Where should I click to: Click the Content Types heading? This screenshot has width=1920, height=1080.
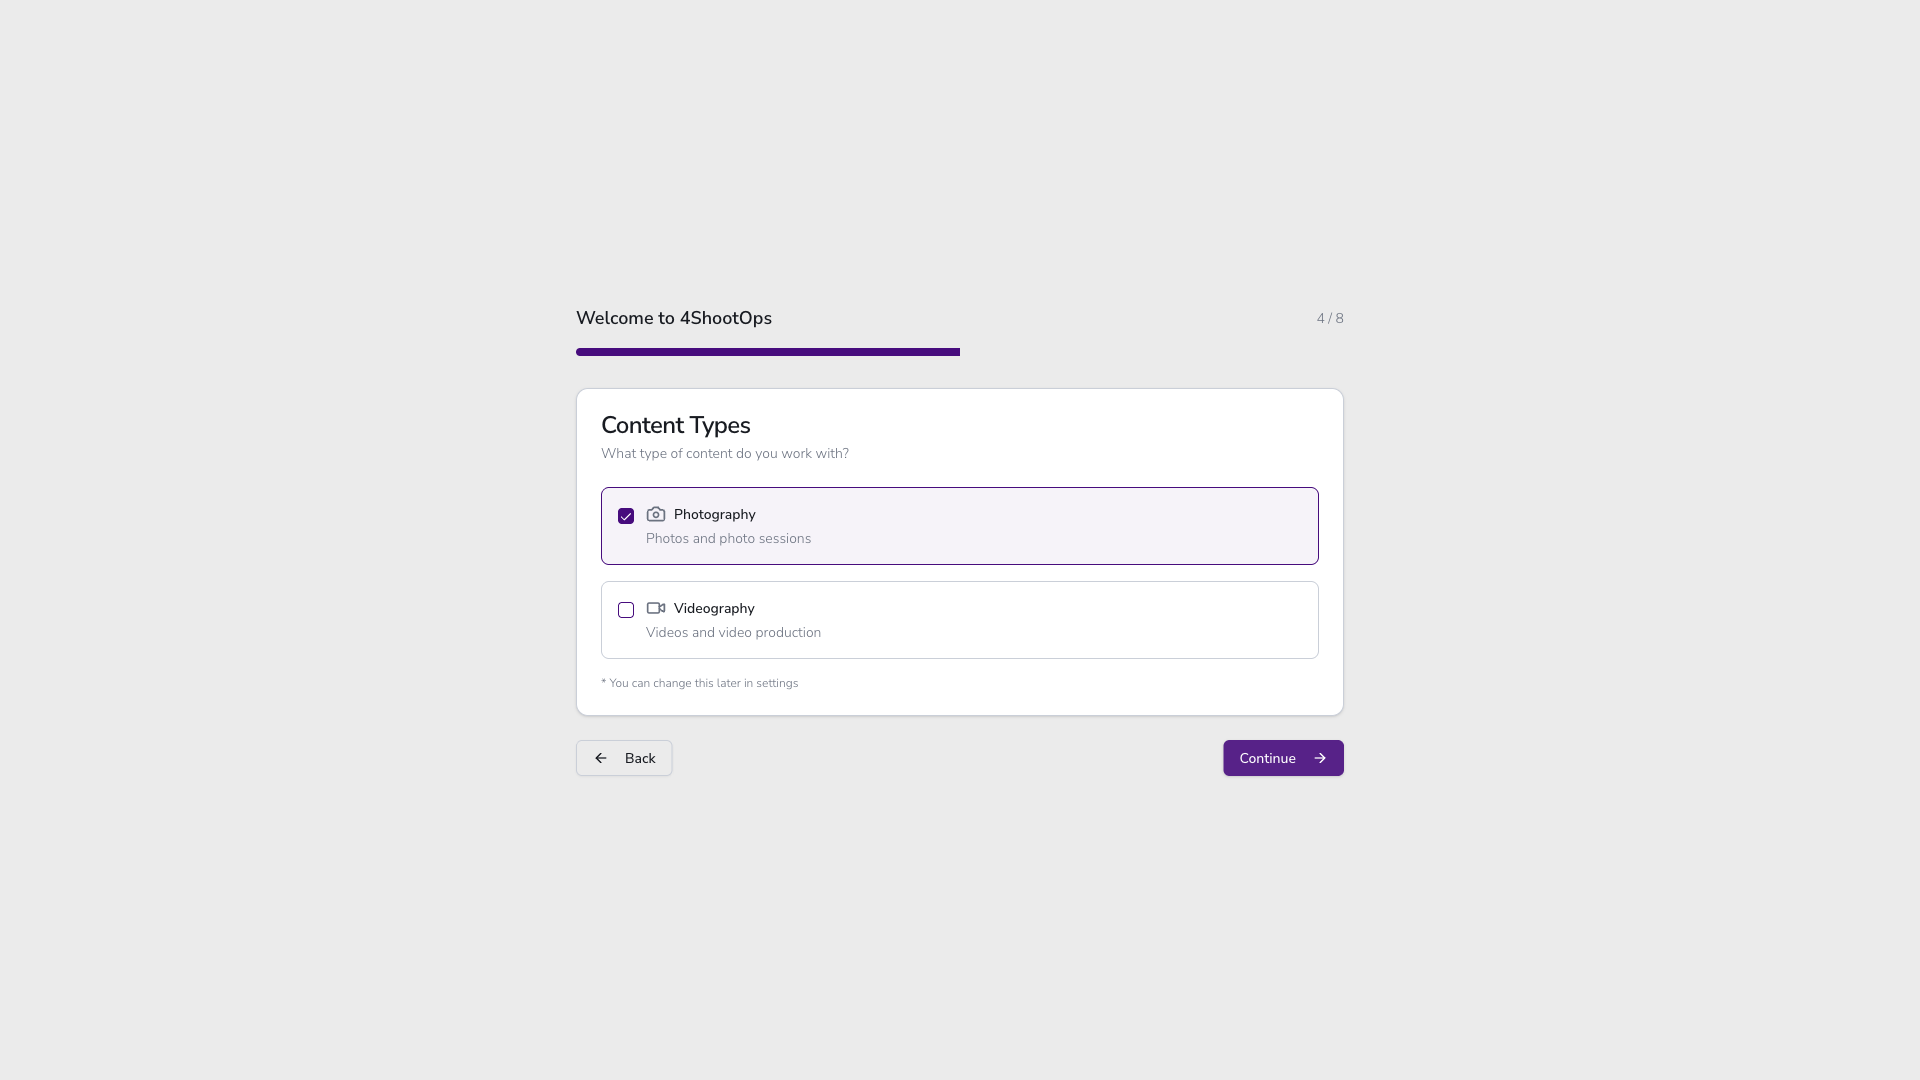675,426
